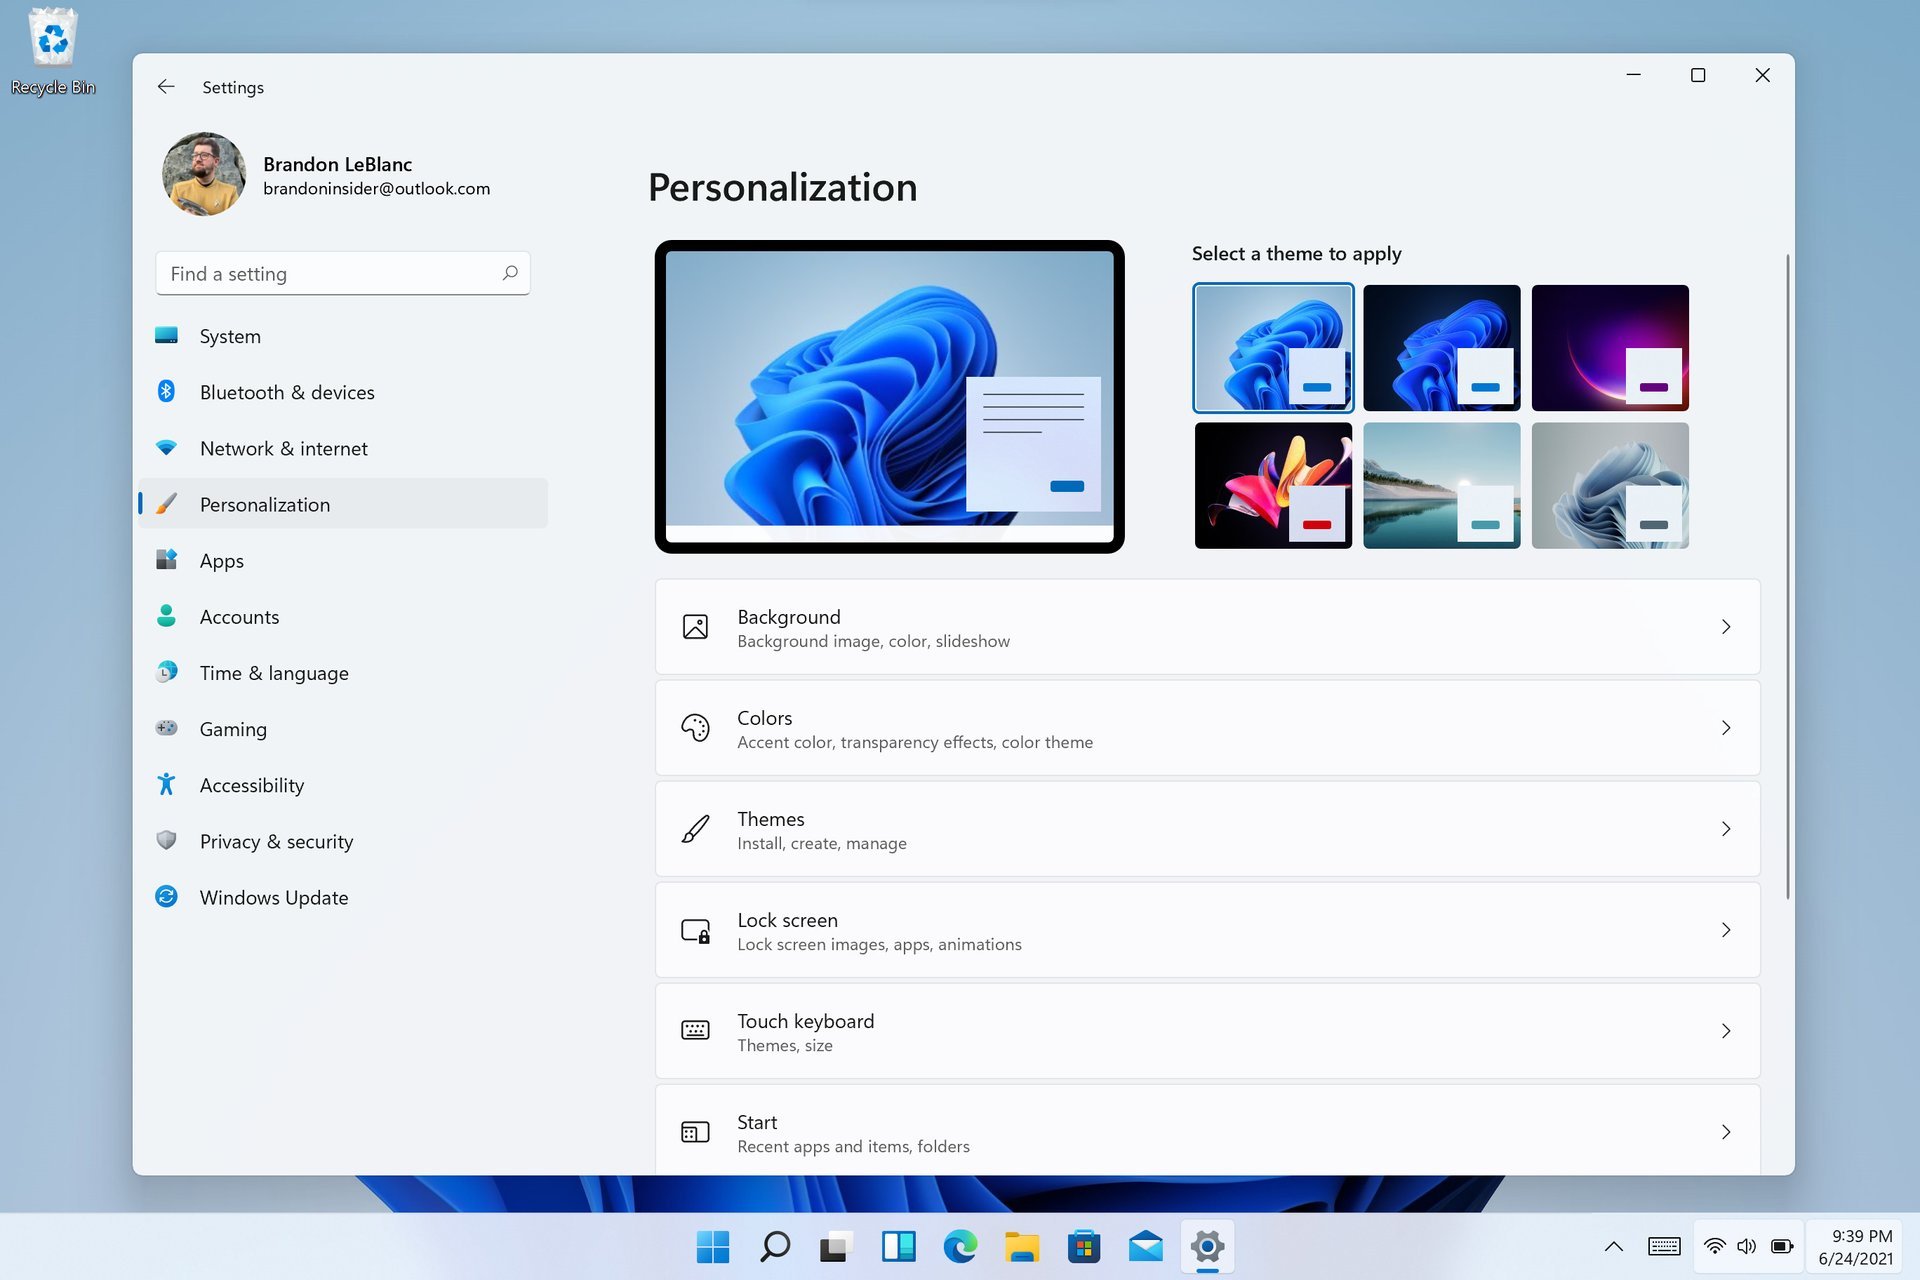Select the purple glow theme
The width and height of the screenshot is (1920, 1280).
[1610, 346]
